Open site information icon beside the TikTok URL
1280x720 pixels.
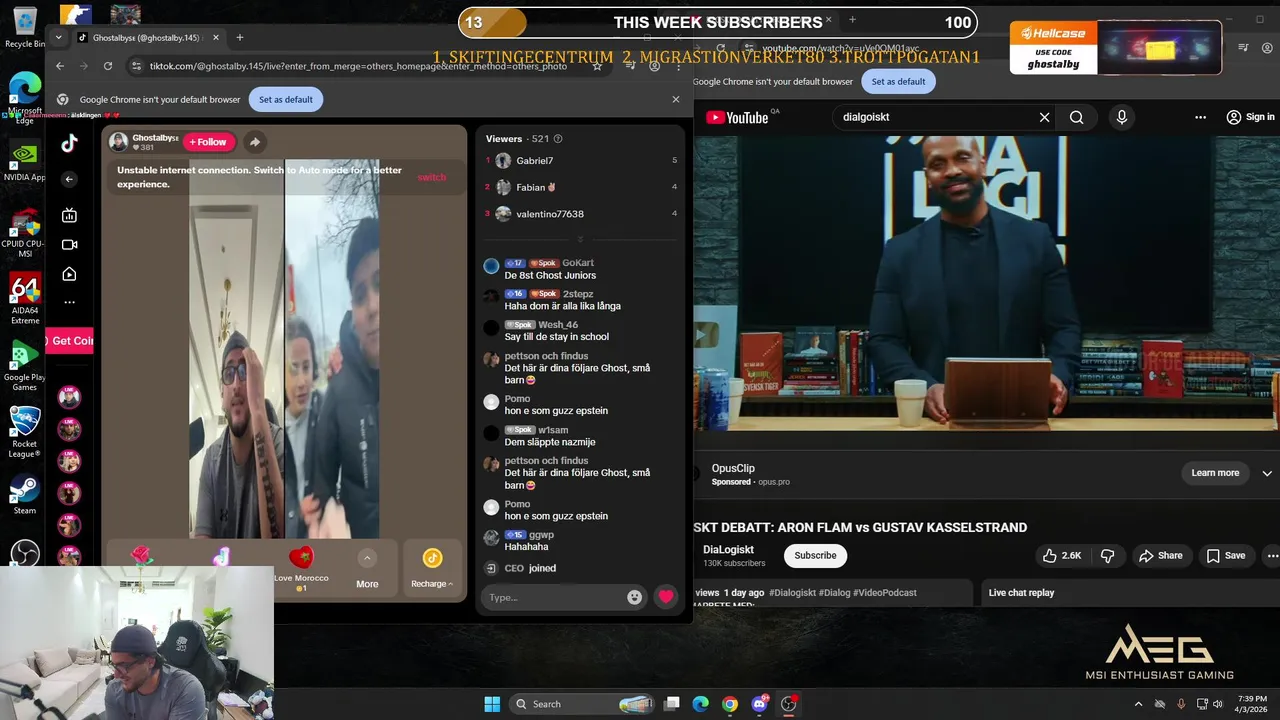136,66
